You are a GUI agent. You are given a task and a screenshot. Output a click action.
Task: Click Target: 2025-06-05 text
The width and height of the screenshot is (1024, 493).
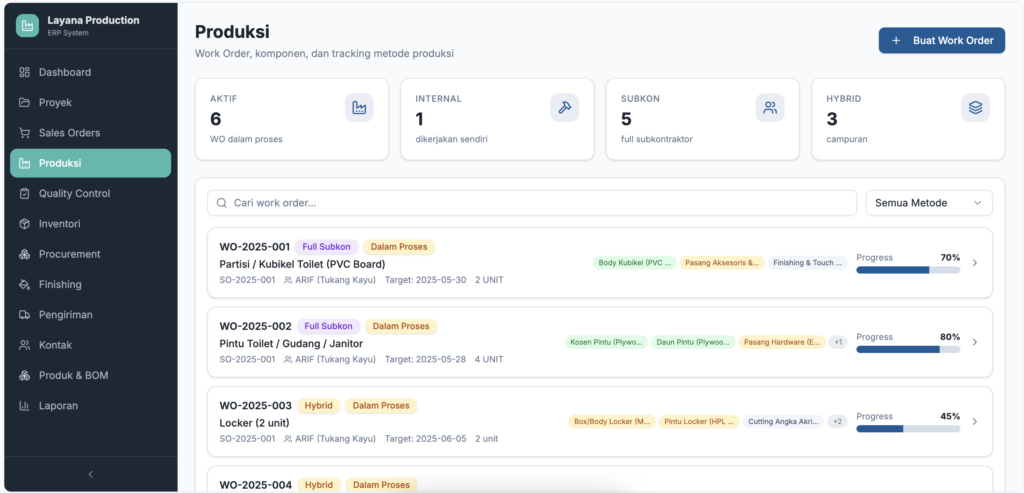(x=425, y=439)
